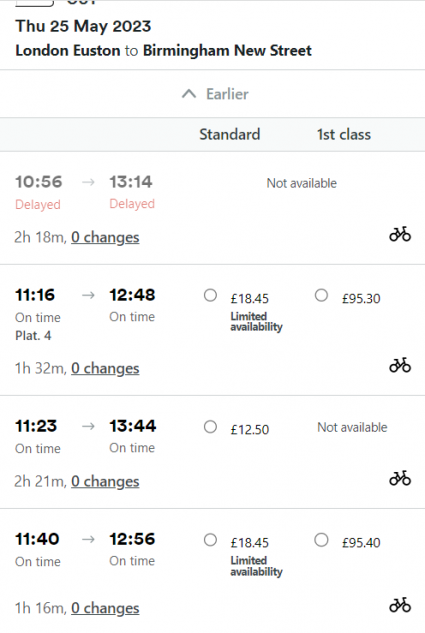Open 0 changes details for 11:16 train

click(x=105, y=369)
